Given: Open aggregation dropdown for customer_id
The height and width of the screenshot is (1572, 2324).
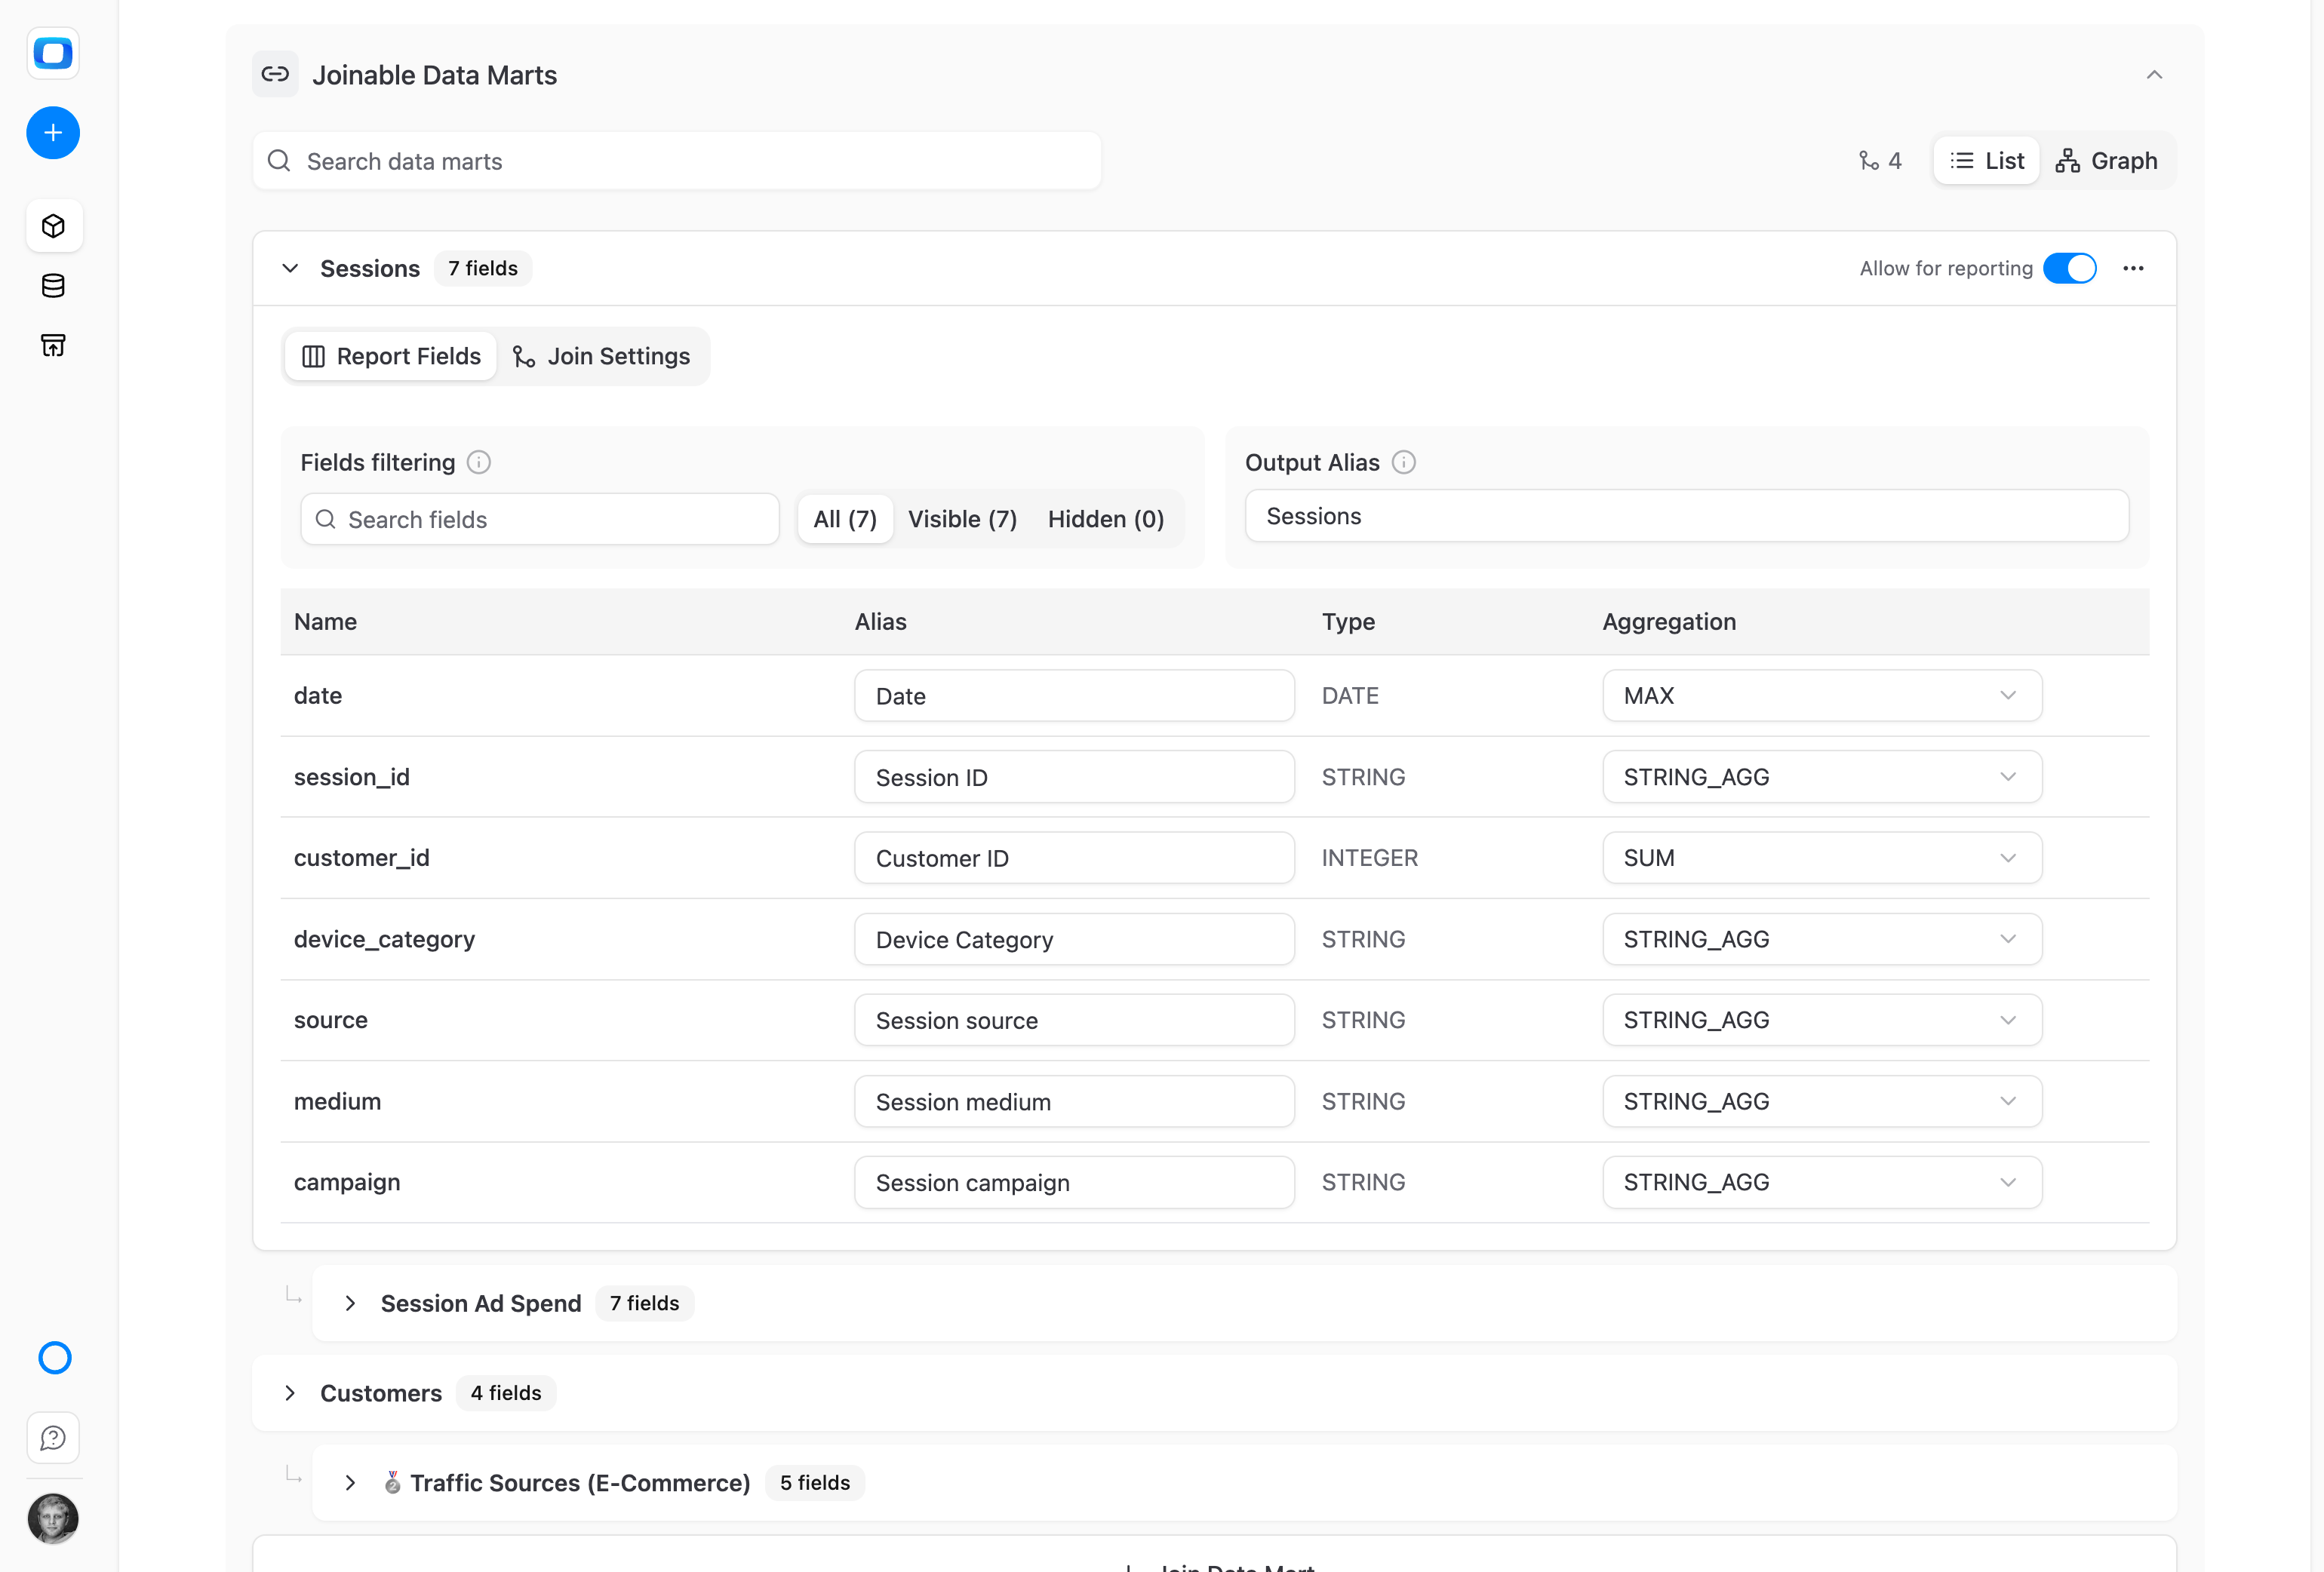Looking at the screenshot, I should click(1822, 858).
